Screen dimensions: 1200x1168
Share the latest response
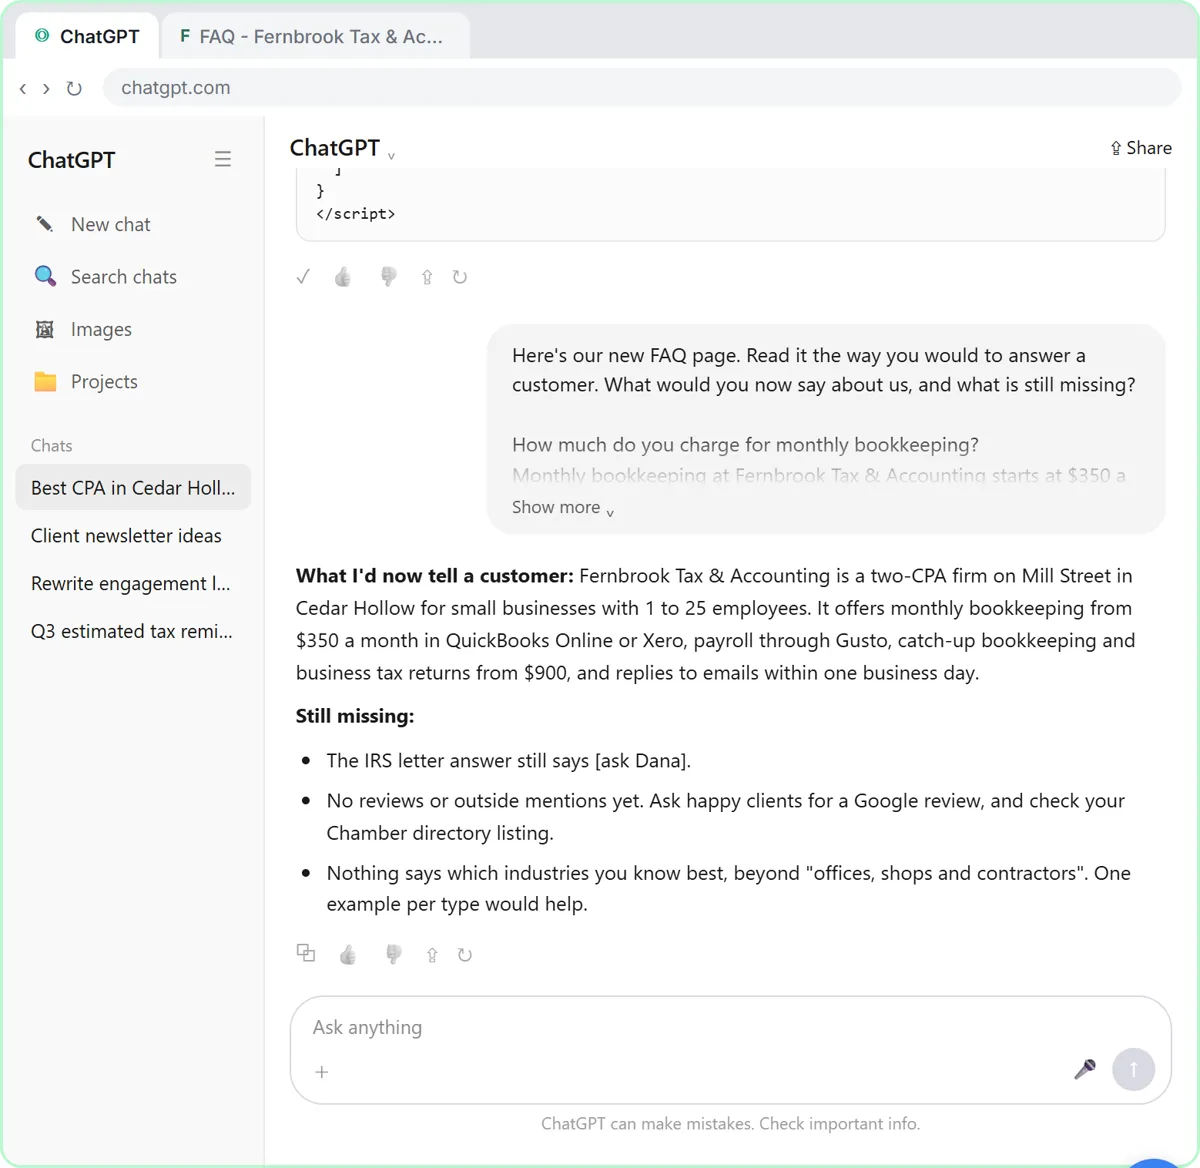pyautogui.click(x=432, y=955)
